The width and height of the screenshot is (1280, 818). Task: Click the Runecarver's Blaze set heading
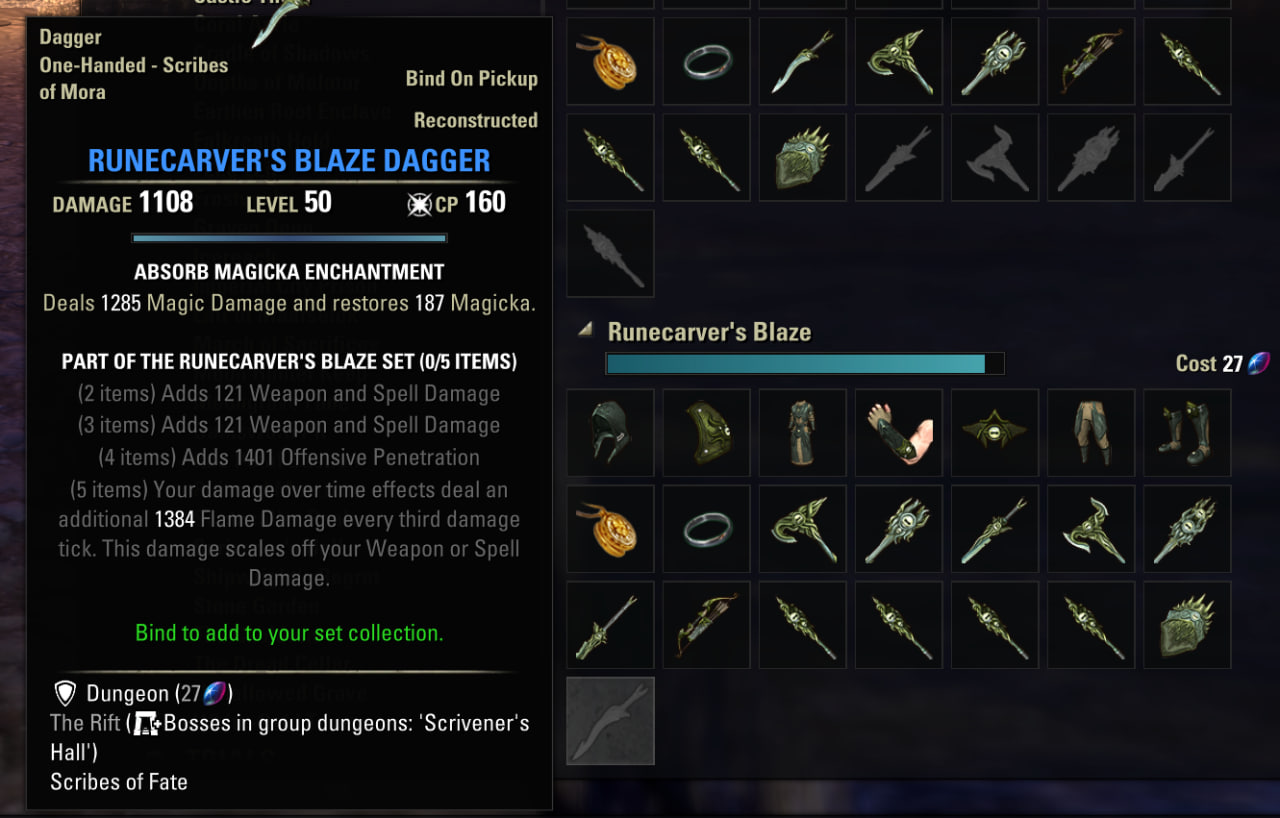(709, 331)
